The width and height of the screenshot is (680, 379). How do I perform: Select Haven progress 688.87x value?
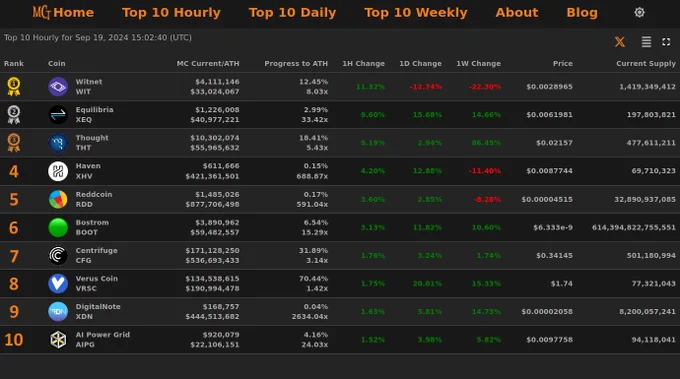point(312,176)
